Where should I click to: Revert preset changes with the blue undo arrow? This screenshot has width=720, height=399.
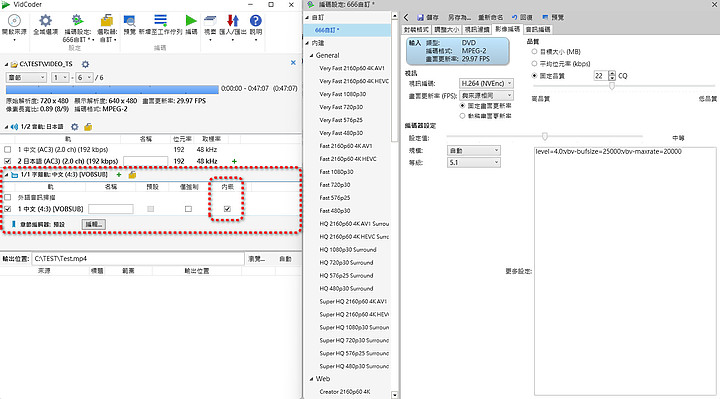click(x=514, y=17)
